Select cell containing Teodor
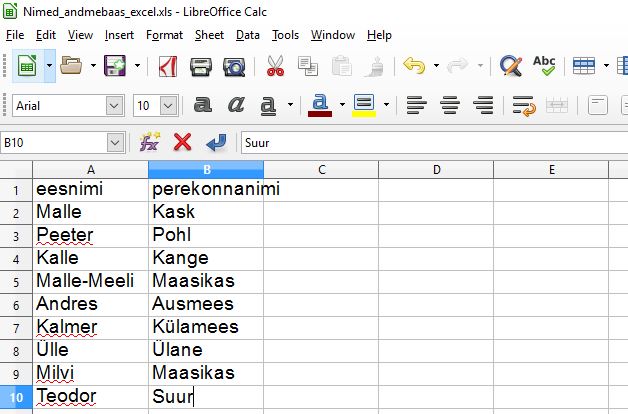Viewport: 628px width, 414px height. 91,397
